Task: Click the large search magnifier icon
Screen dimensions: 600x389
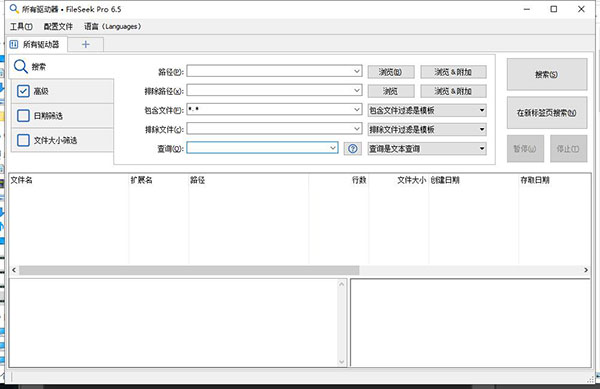Action: 21,67
